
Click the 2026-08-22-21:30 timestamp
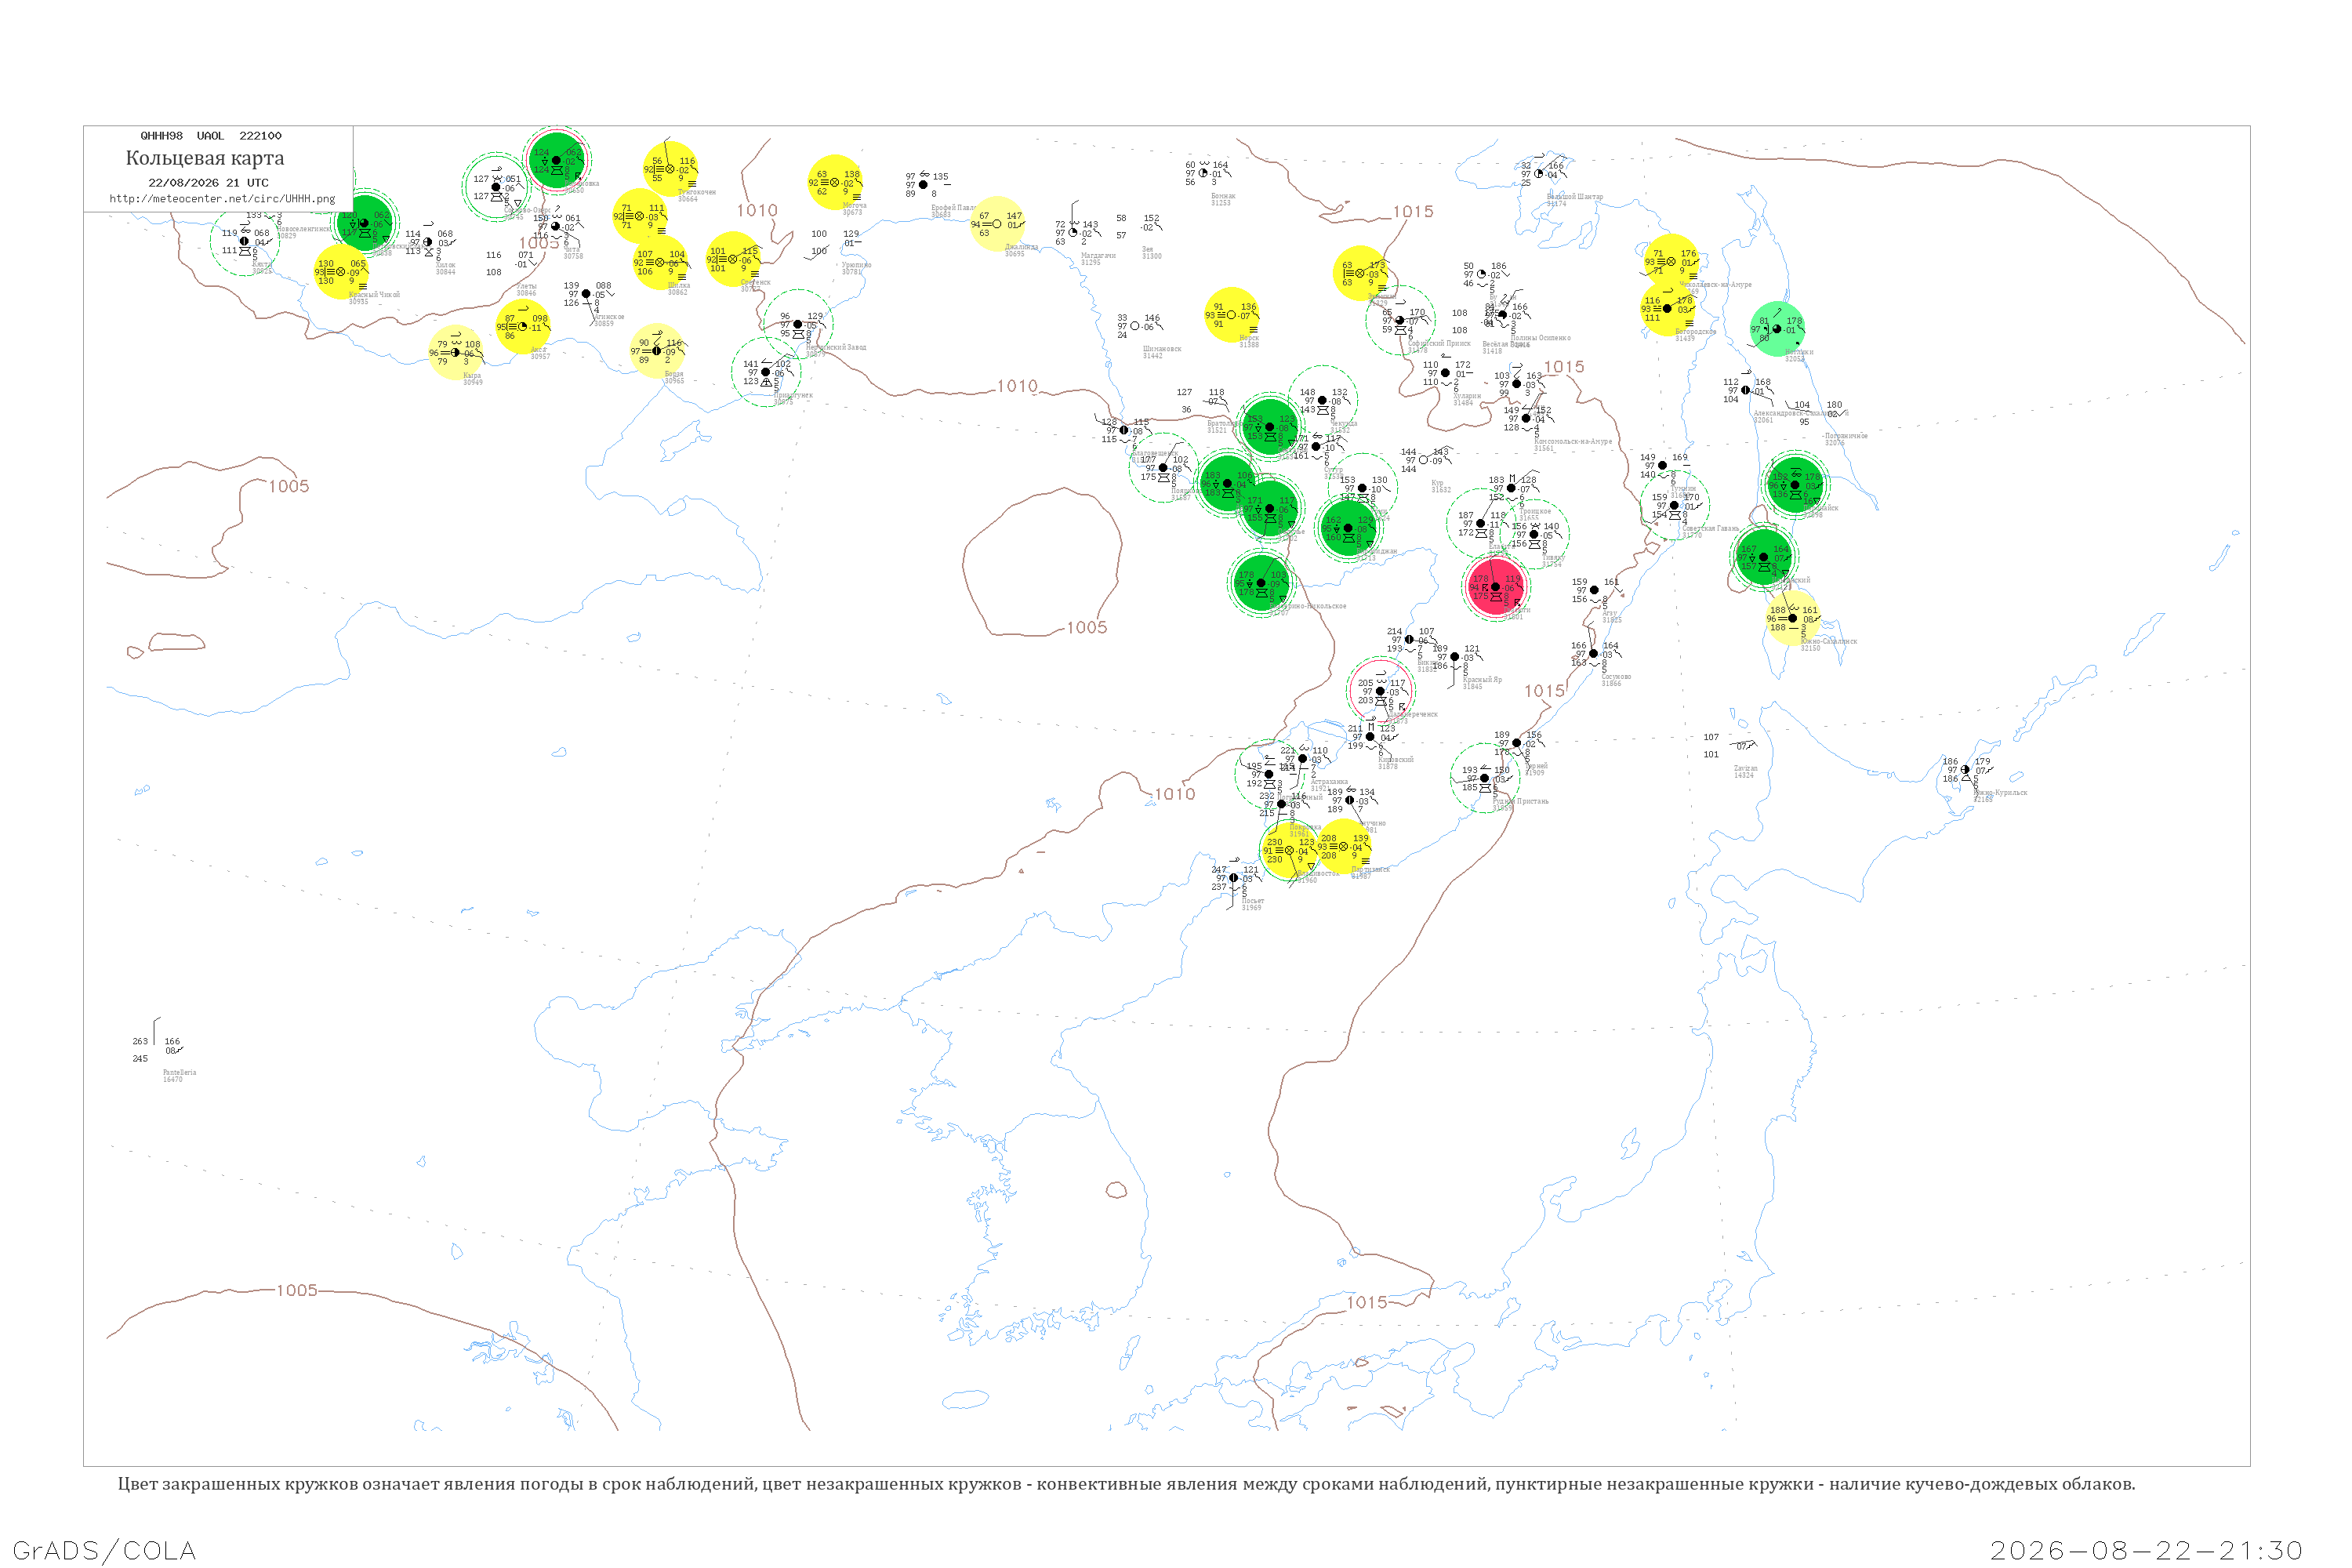(2146, 1551)
